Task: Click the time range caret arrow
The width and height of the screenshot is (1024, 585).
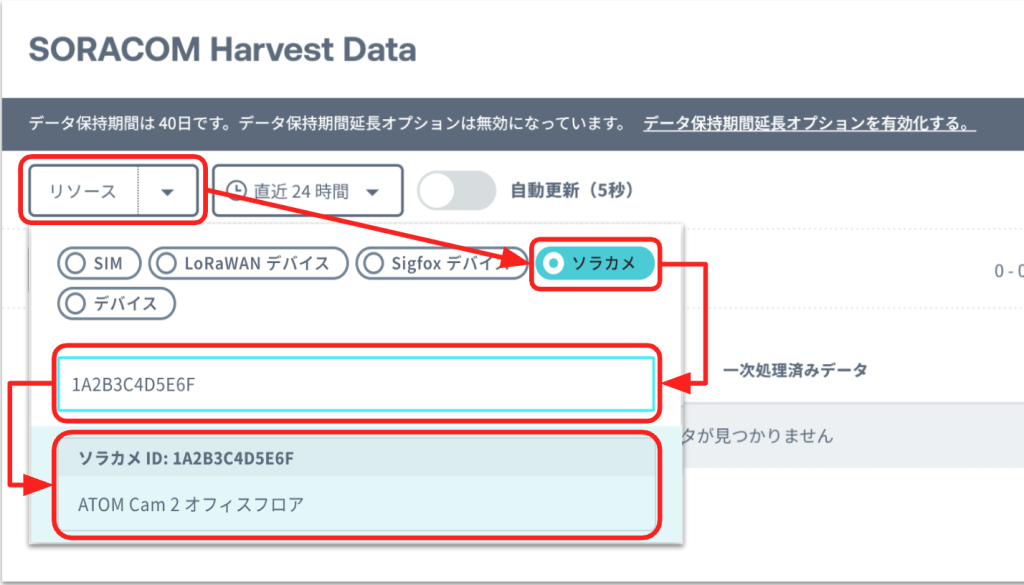Action: tap(372, 192)
